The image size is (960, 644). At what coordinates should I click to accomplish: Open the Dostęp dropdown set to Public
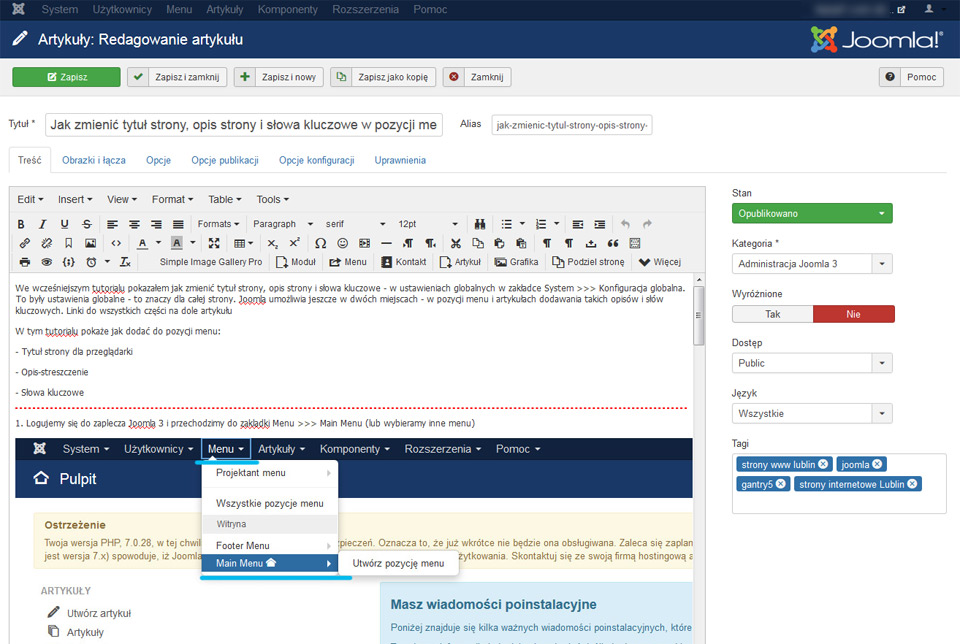812,363
